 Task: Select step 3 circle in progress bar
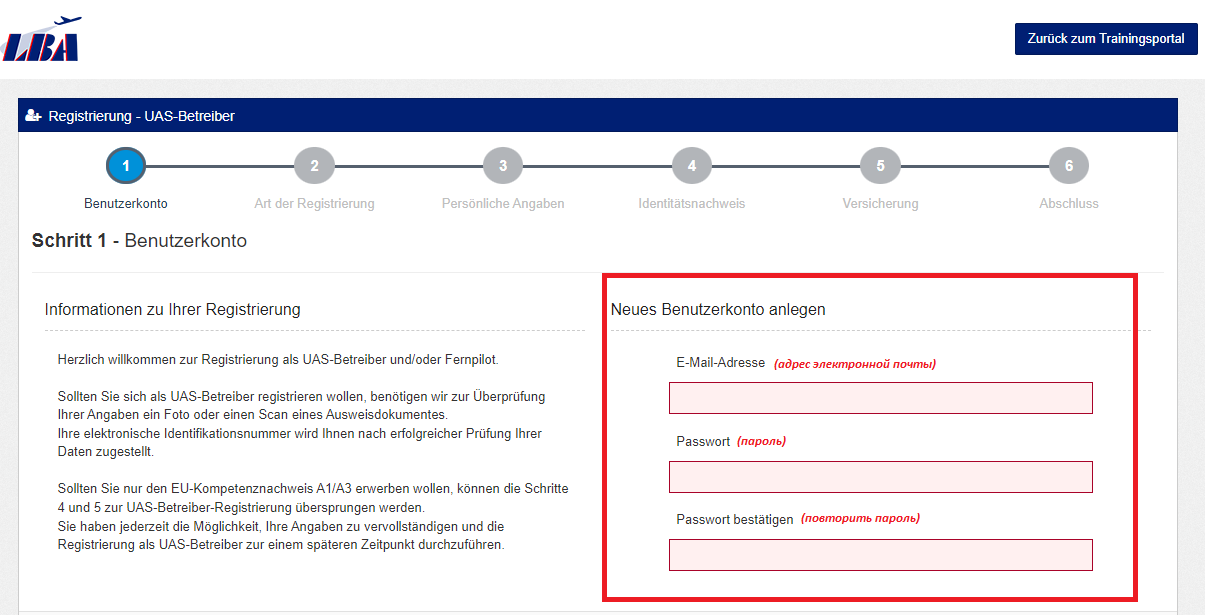pyautogui.click(x=503, y=166)
